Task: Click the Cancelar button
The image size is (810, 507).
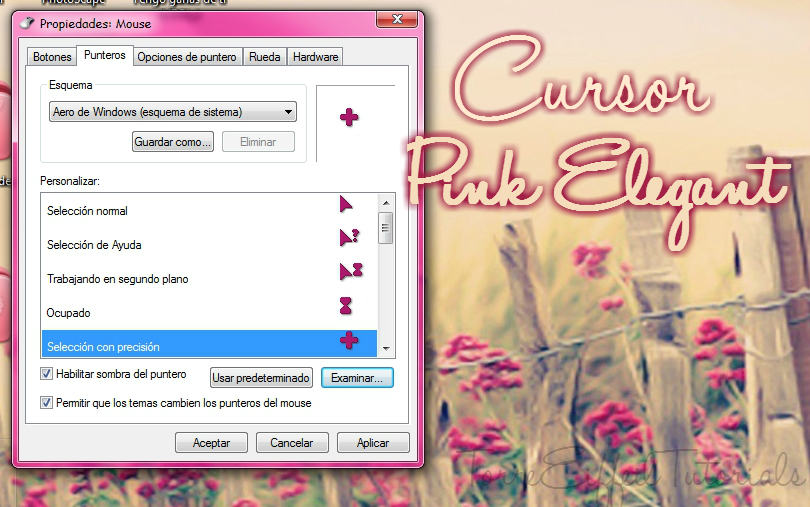Action: [x=292, y=443]
